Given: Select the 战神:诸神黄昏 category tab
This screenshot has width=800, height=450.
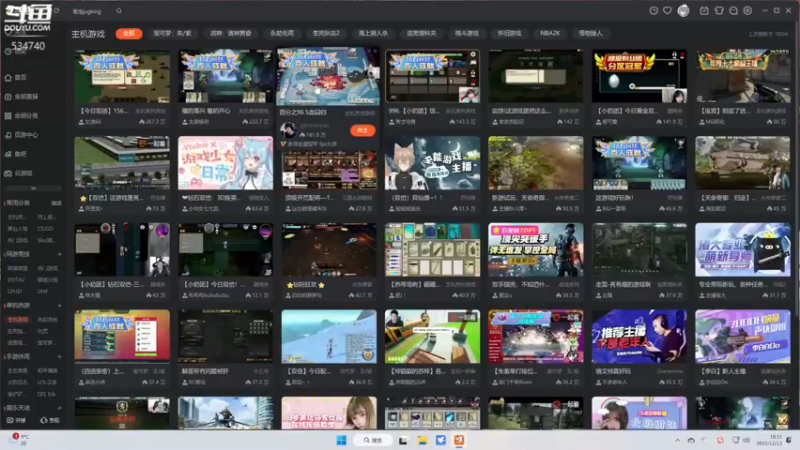Looking at the screenshot, I should pyautogui.click(x=231, y=33).
